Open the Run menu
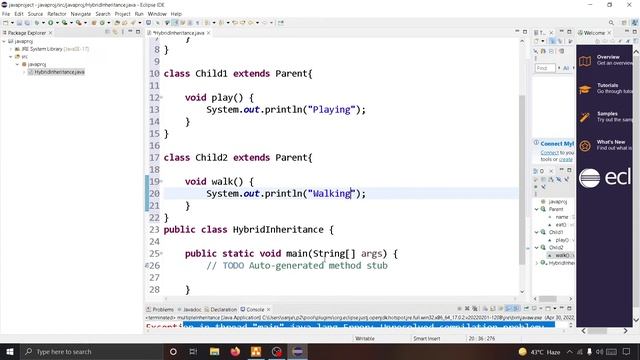 pyautogui.click(x=139, y=14)
